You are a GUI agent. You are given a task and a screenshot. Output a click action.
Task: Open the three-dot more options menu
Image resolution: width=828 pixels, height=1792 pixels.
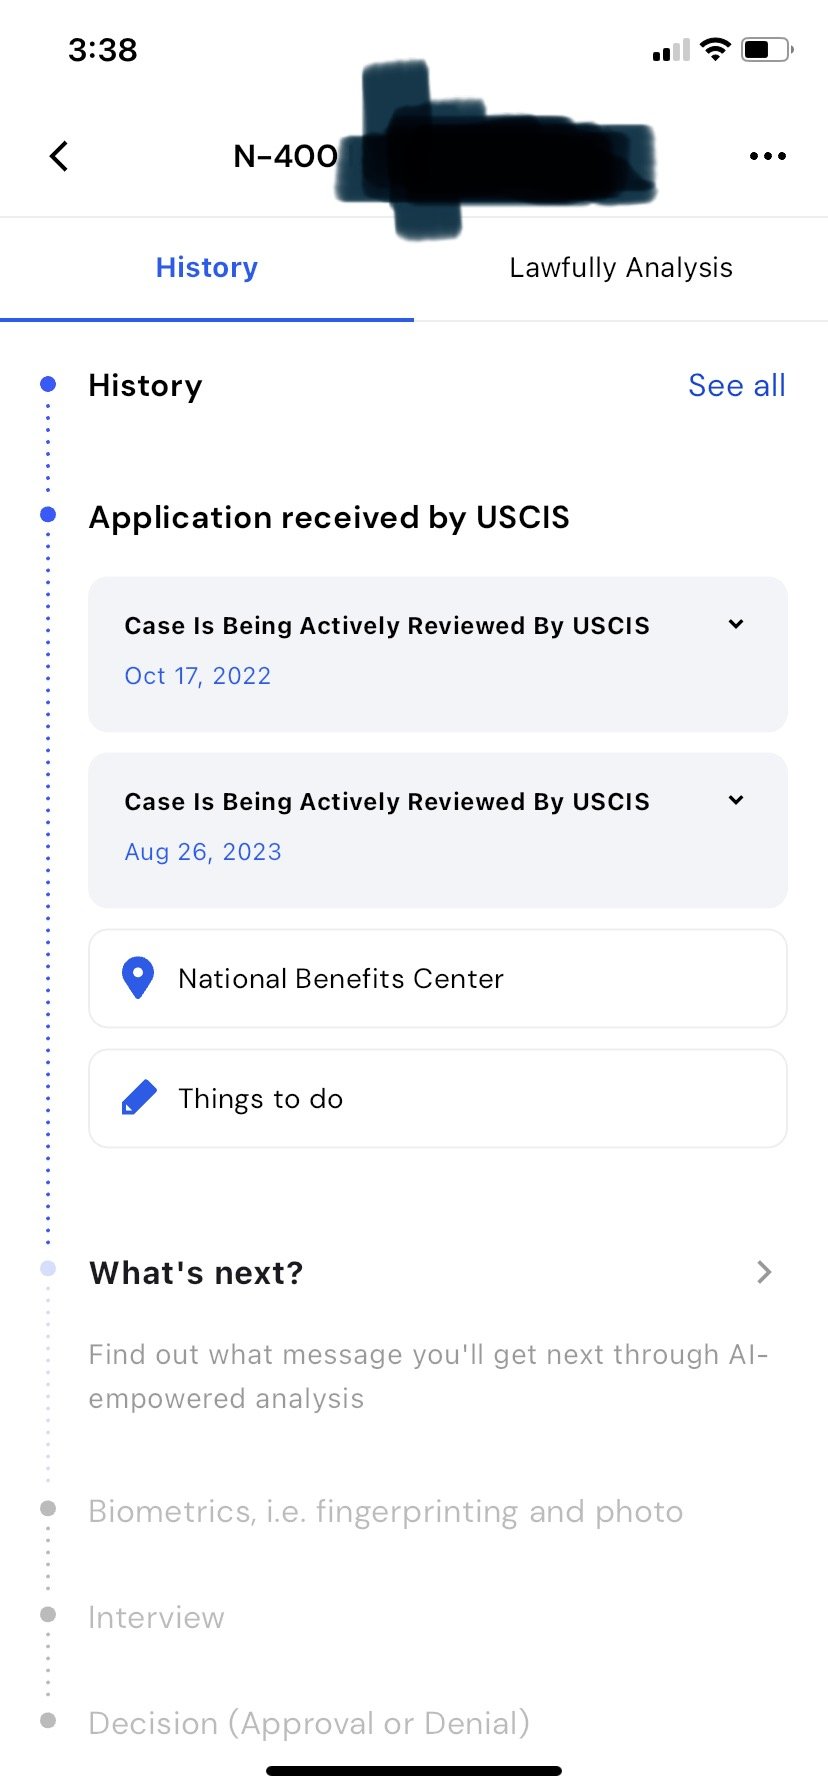tap(767, 156)
